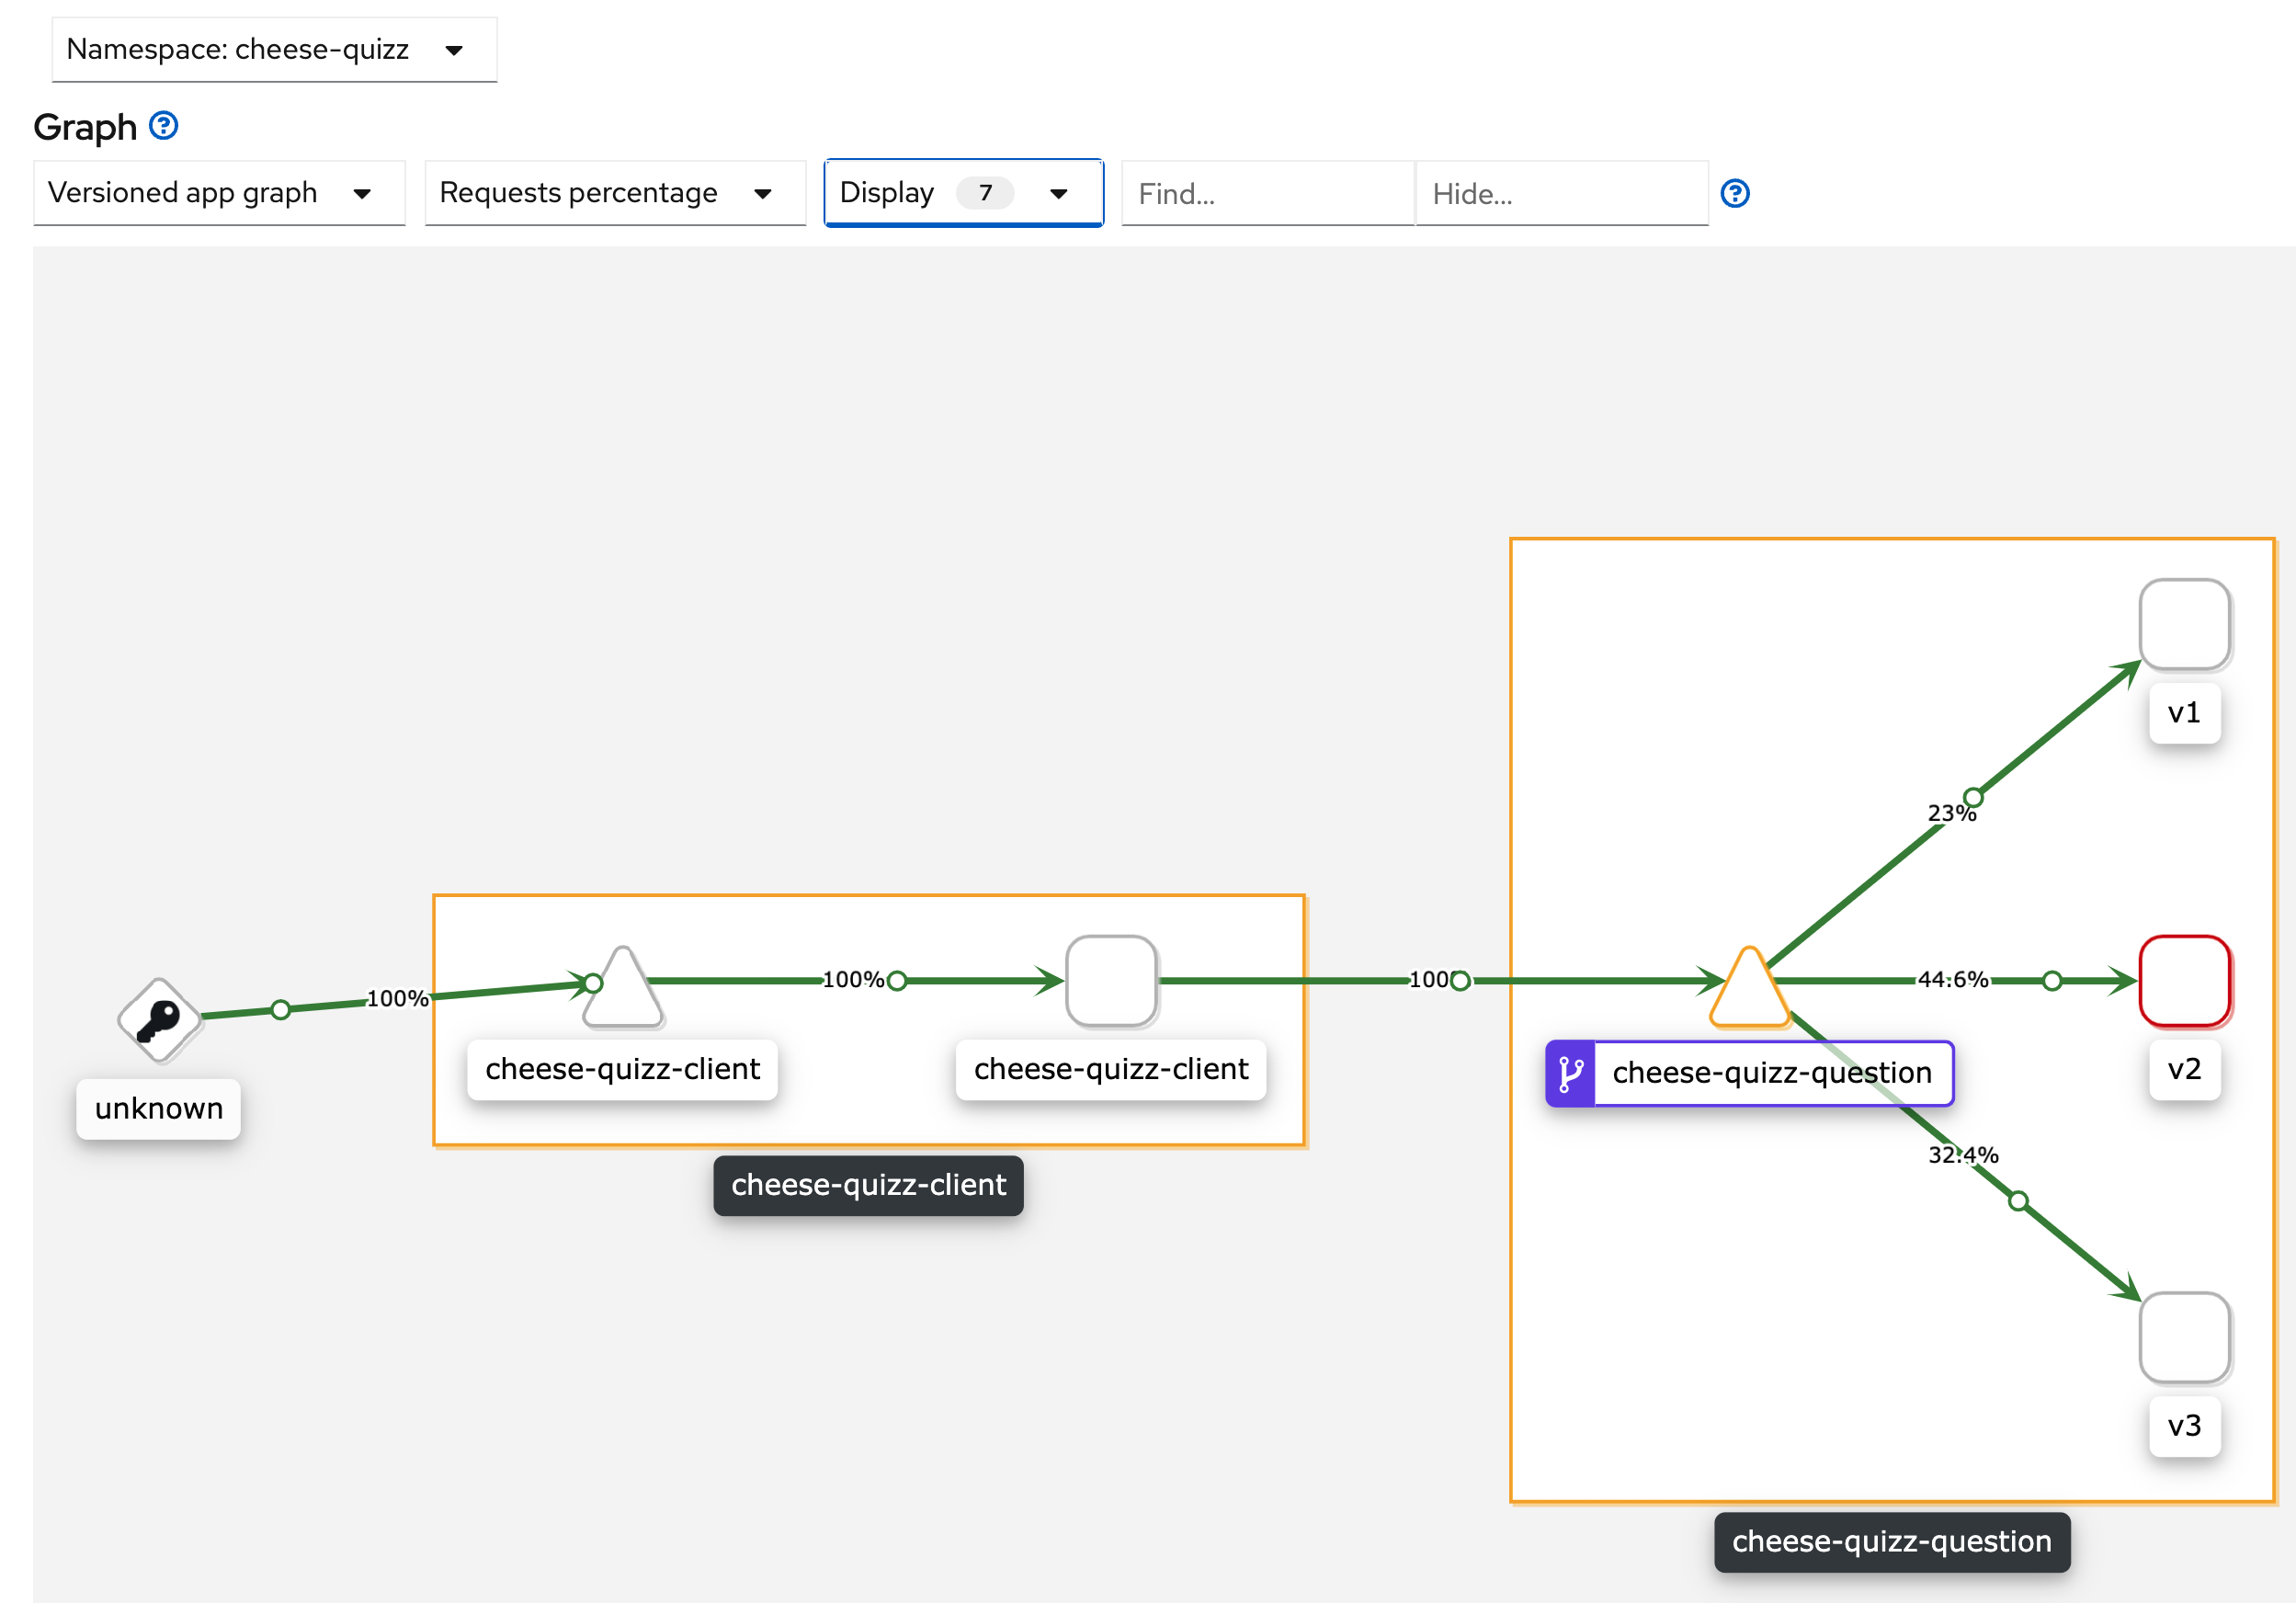Click the unknown key node icon
This screenshot has width=2296, height=1603.
pos(159,1019)
